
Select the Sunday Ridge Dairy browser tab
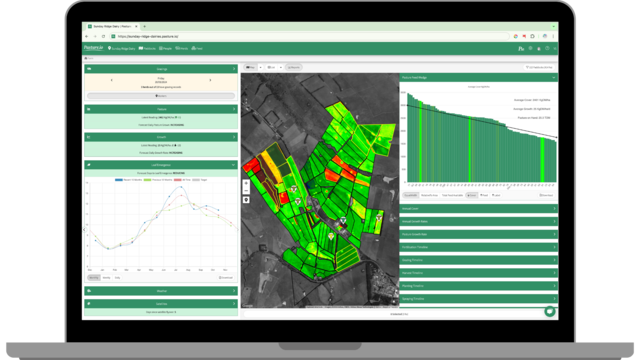point(113,27)
